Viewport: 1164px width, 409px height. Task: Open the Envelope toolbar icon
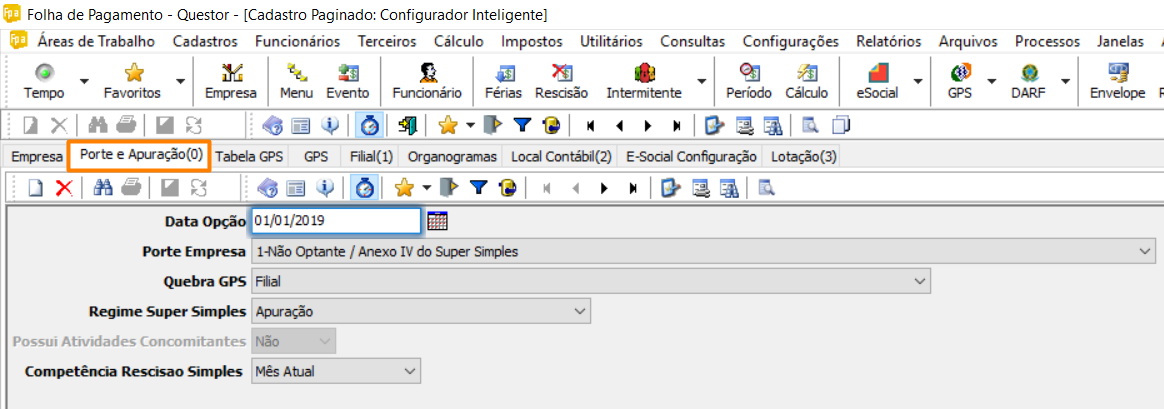click(x=1117, y=81)
